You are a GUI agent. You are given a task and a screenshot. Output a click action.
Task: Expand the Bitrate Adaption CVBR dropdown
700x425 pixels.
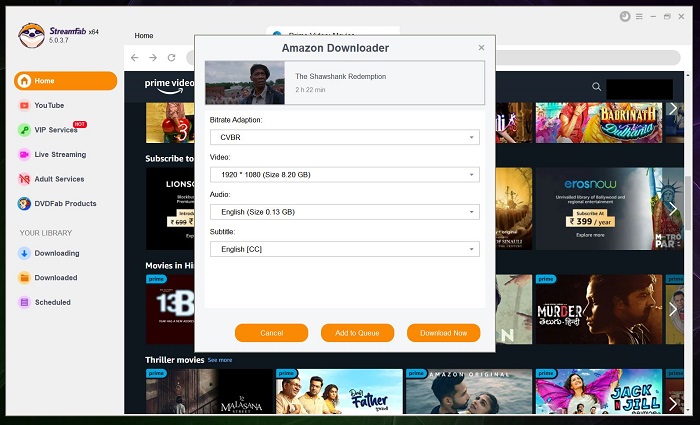(x=344, y=137)
